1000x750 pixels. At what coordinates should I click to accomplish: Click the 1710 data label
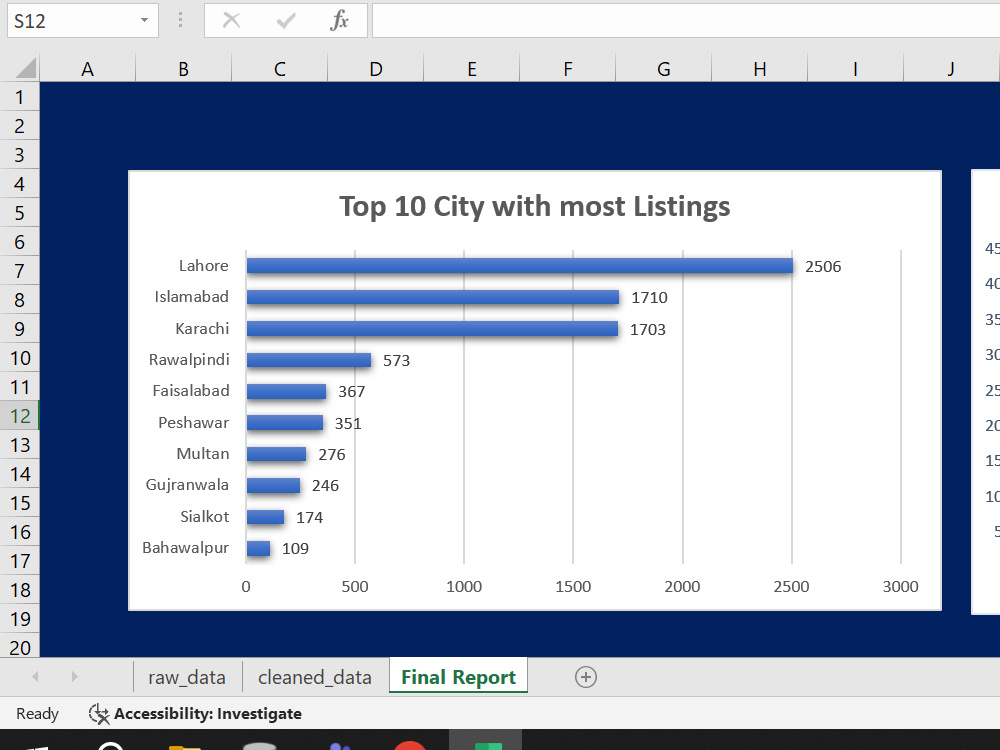click(x=649, y=298)
